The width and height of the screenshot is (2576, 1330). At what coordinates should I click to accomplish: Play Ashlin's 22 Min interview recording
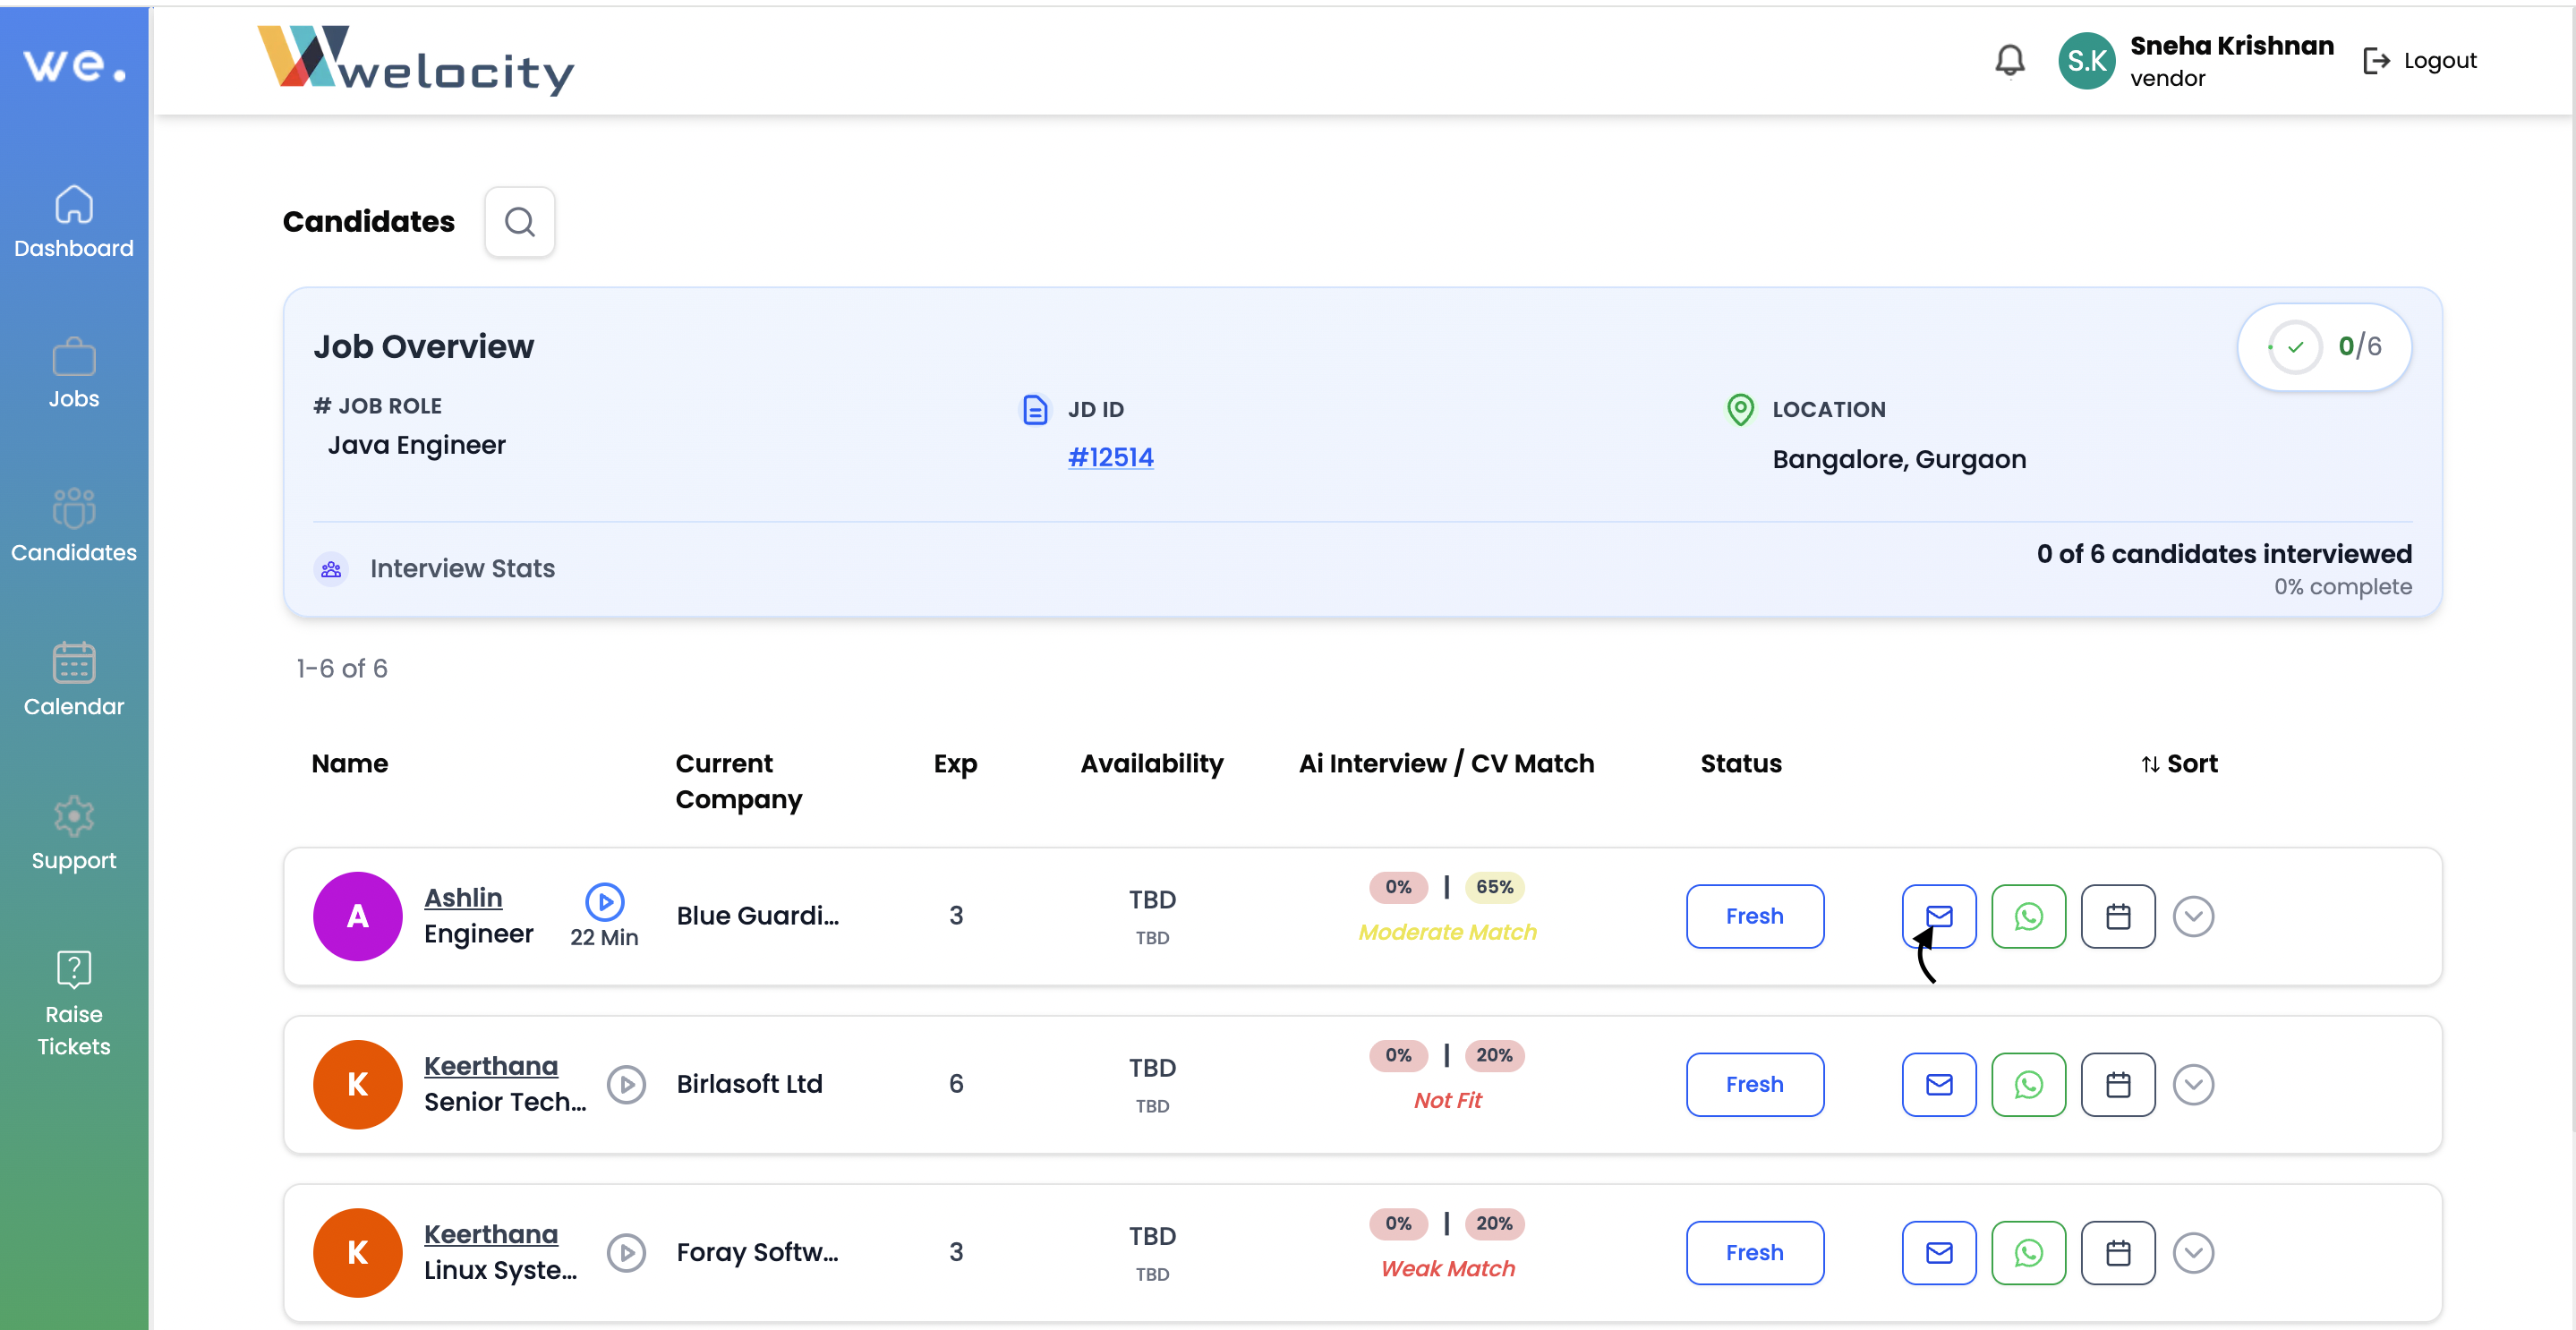click(604, 901)
